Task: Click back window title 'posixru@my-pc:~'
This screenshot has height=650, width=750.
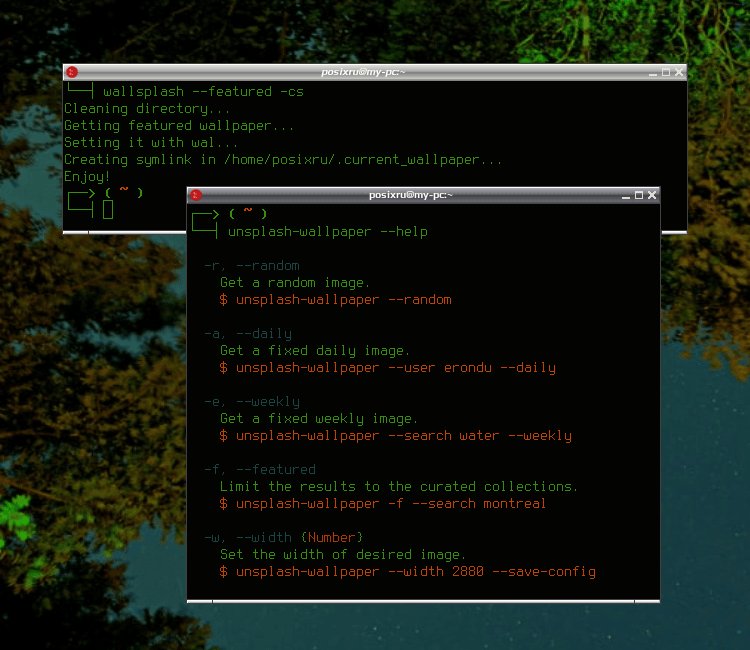Action: pos(363,72)
